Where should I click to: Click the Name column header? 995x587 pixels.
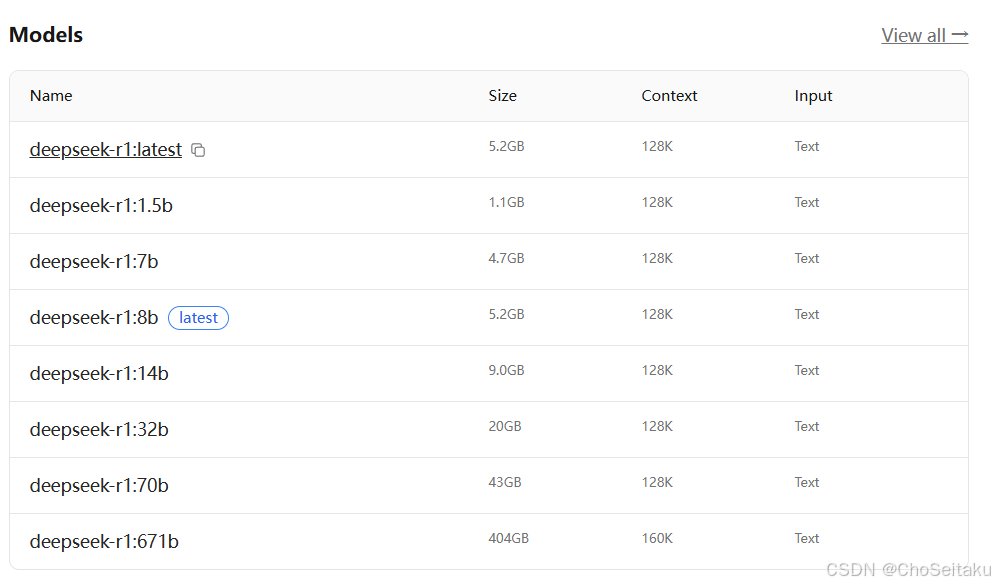[51, 96]
